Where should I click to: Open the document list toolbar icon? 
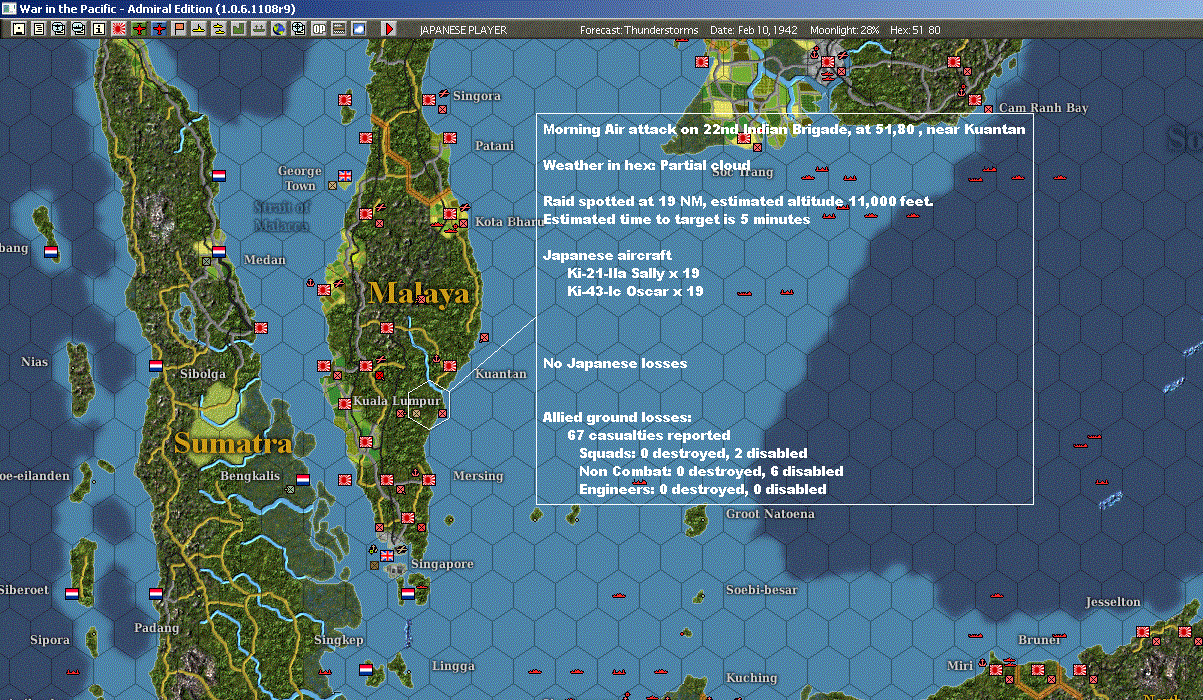39,29
